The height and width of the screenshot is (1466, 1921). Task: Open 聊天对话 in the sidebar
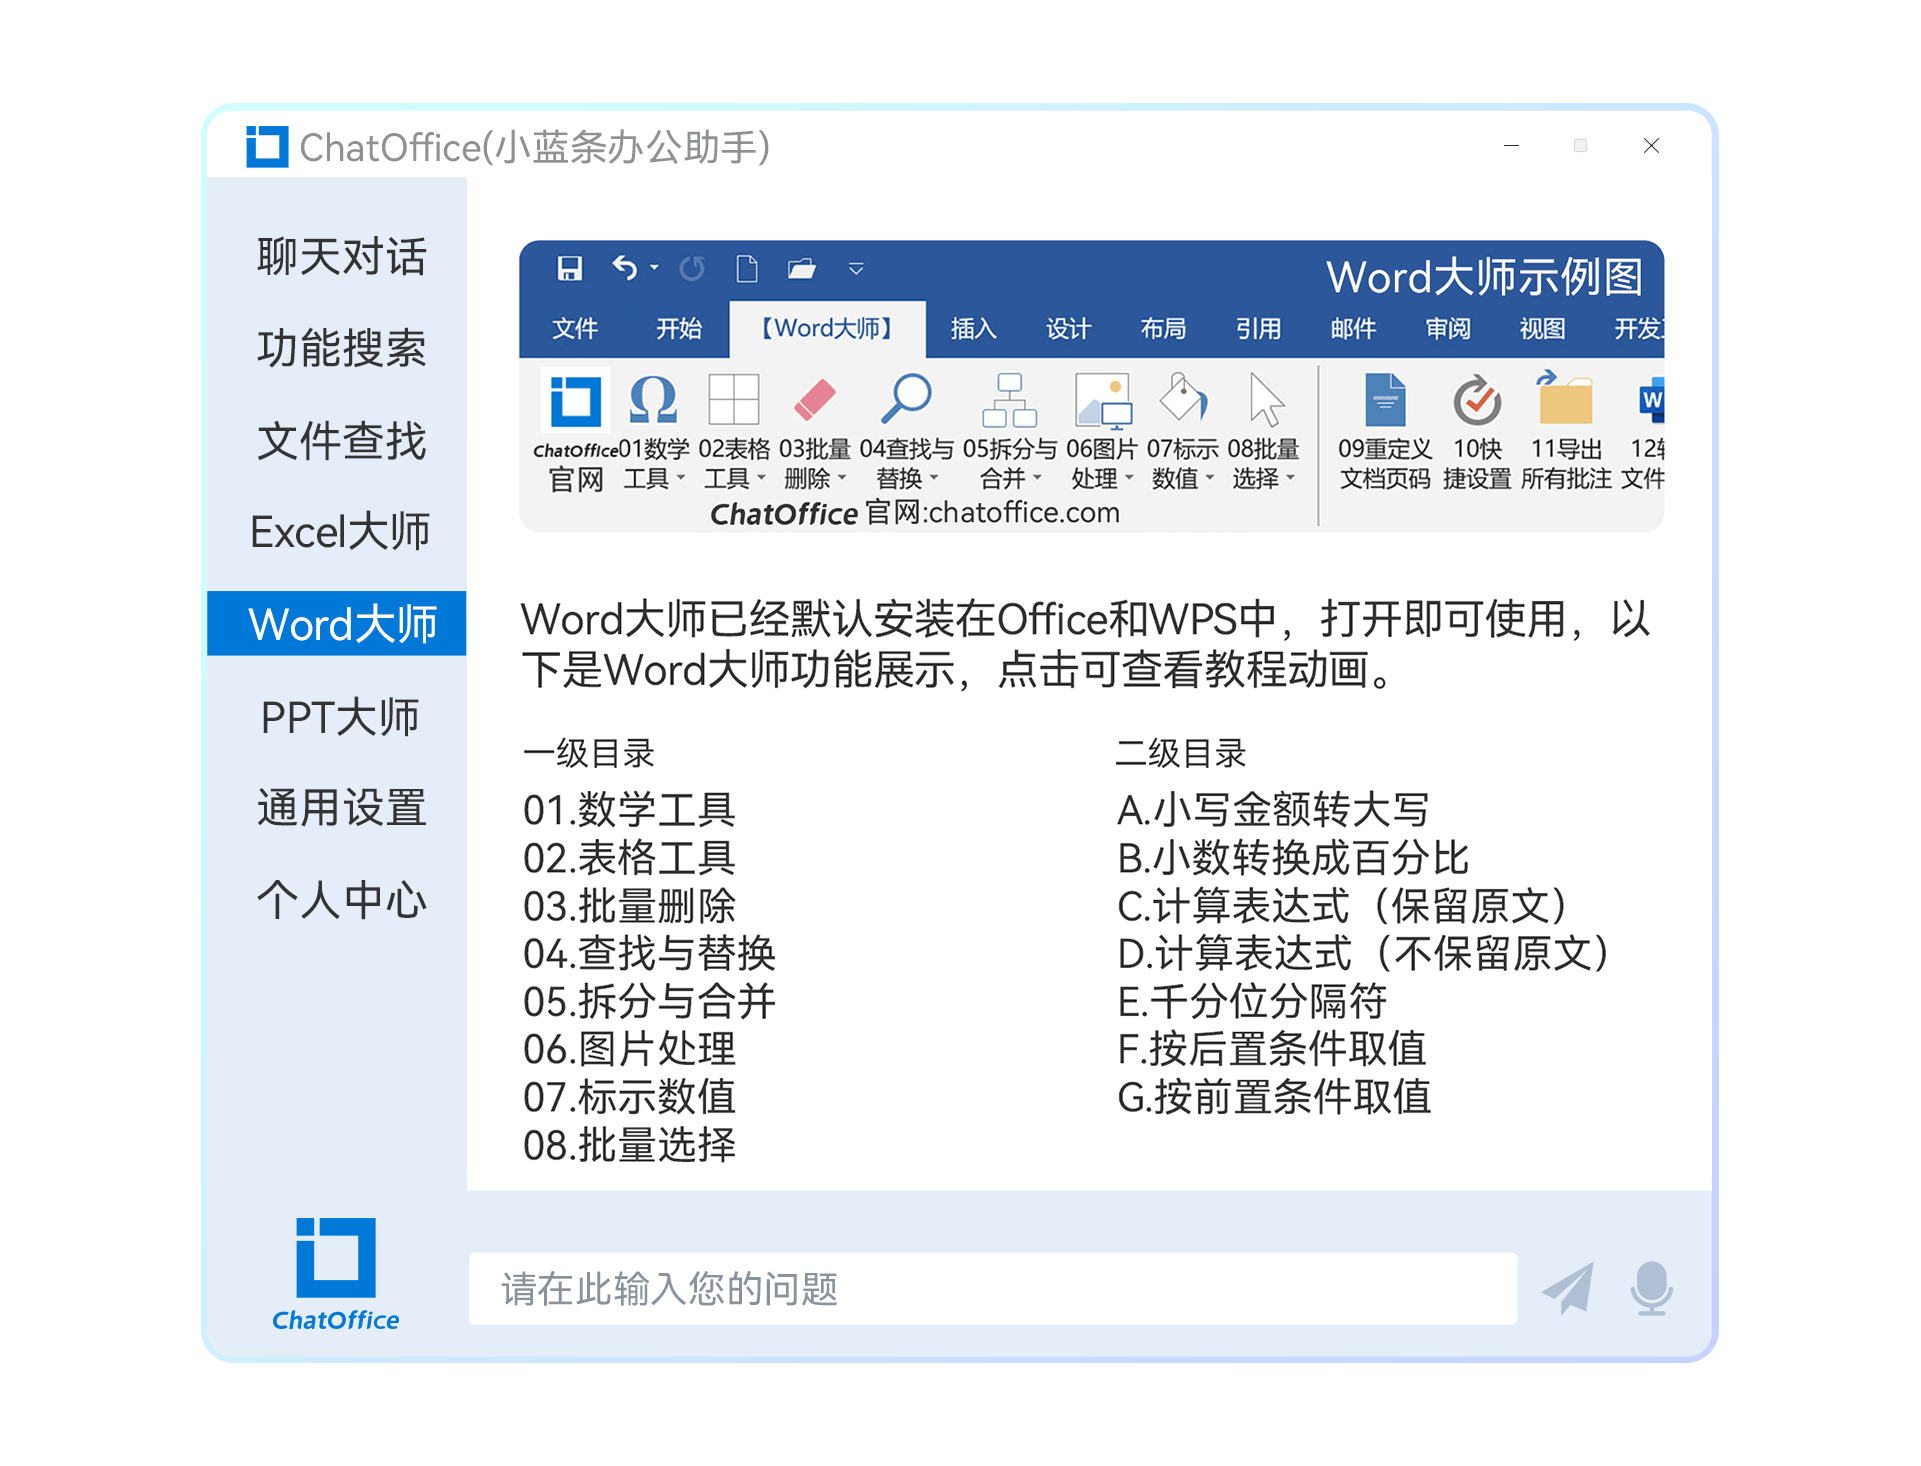(341, 257)
